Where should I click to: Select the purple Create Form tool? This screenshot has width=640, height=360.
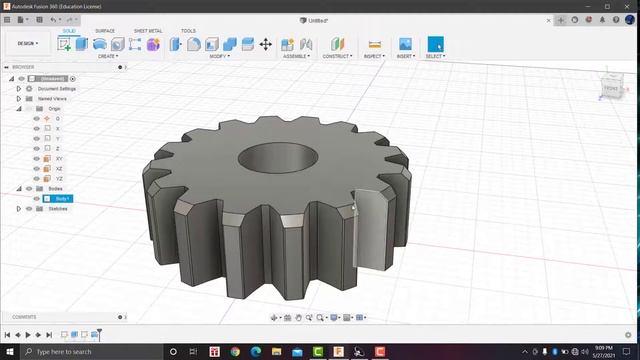coord(153,44)
